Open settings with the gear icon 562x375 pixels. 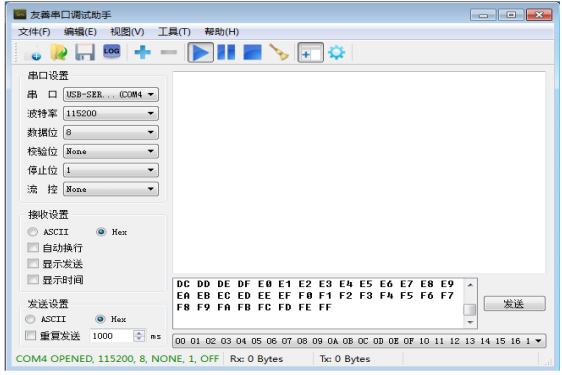[337, 53]
